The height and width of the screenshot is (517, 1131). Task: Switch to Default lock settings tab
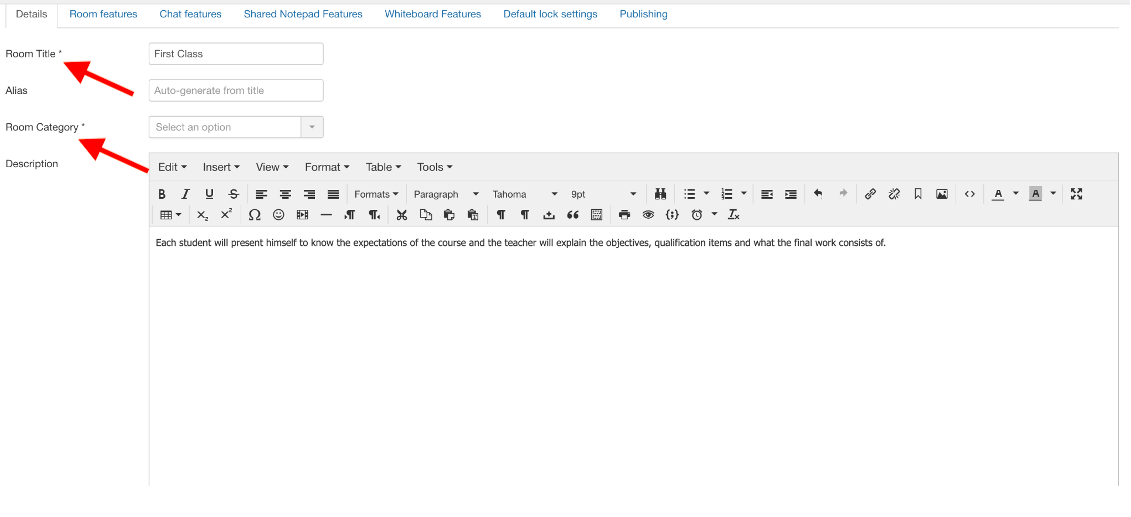tap(550, 14)
